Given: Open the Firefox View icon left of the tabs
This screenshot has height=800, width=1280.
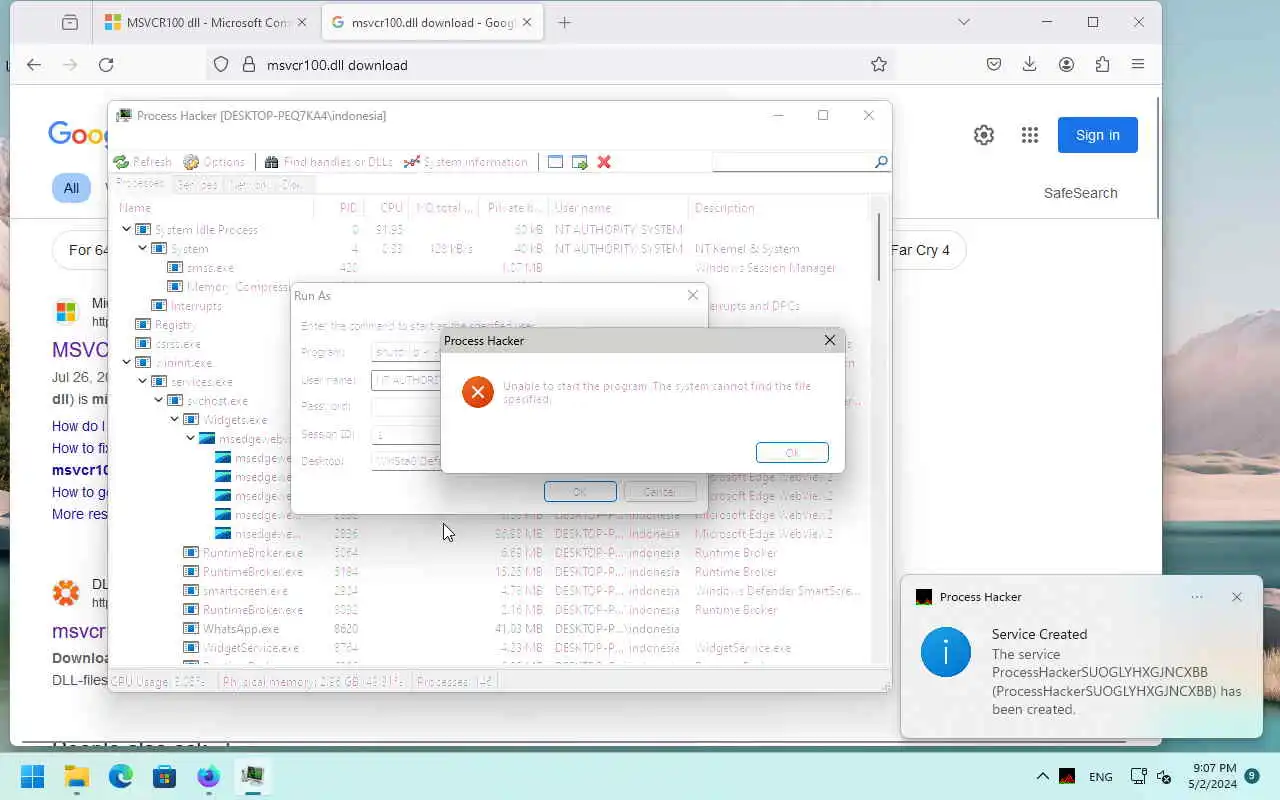Looking at the screenshot, I should (70, 22).
